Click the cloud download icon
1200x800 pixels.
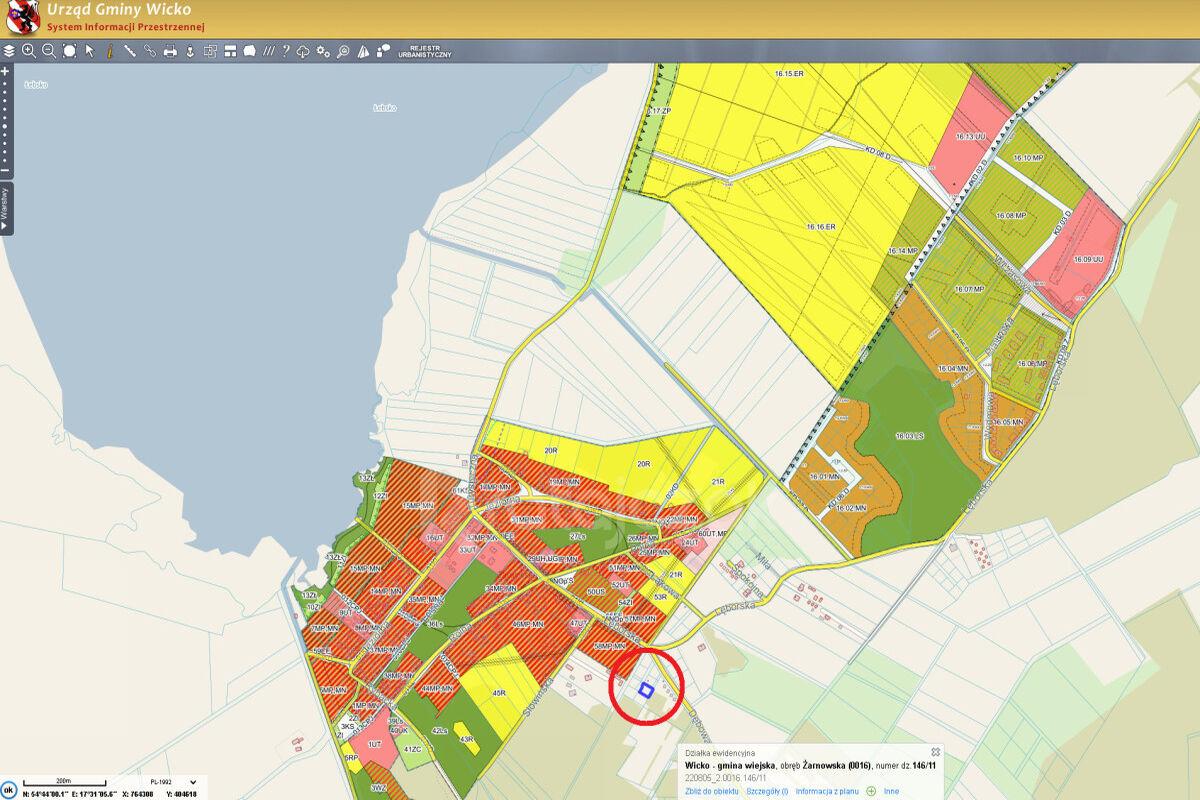(303, 51)
